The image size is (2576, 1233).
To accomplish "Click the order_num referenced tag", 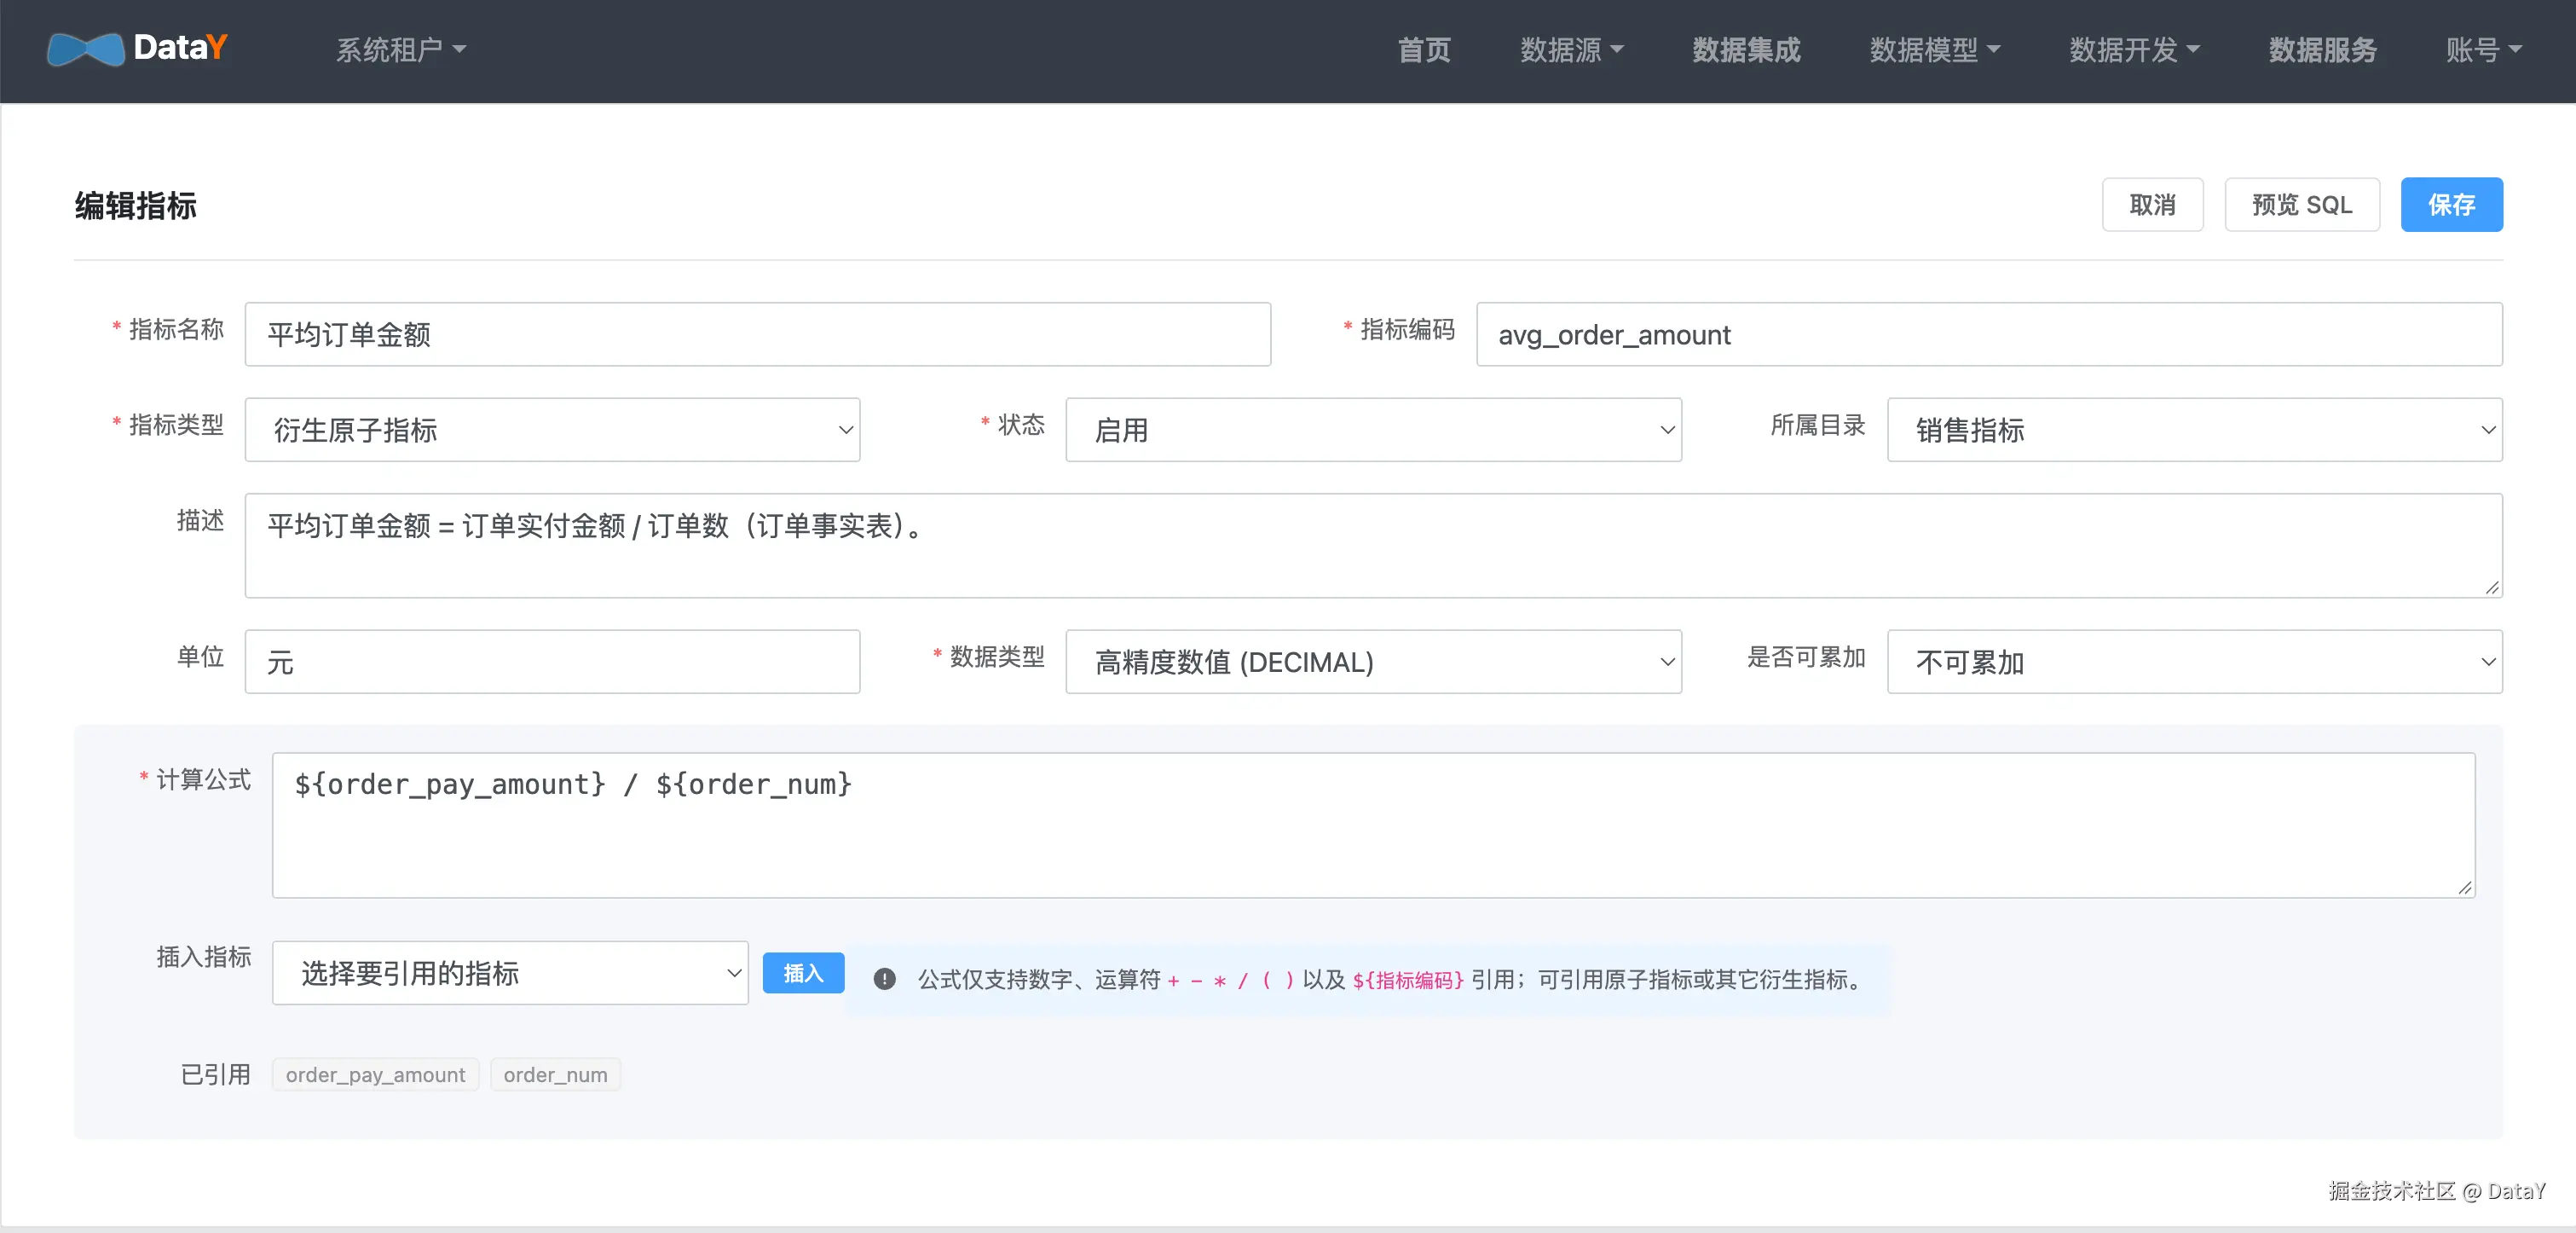I will (555, 1075).
